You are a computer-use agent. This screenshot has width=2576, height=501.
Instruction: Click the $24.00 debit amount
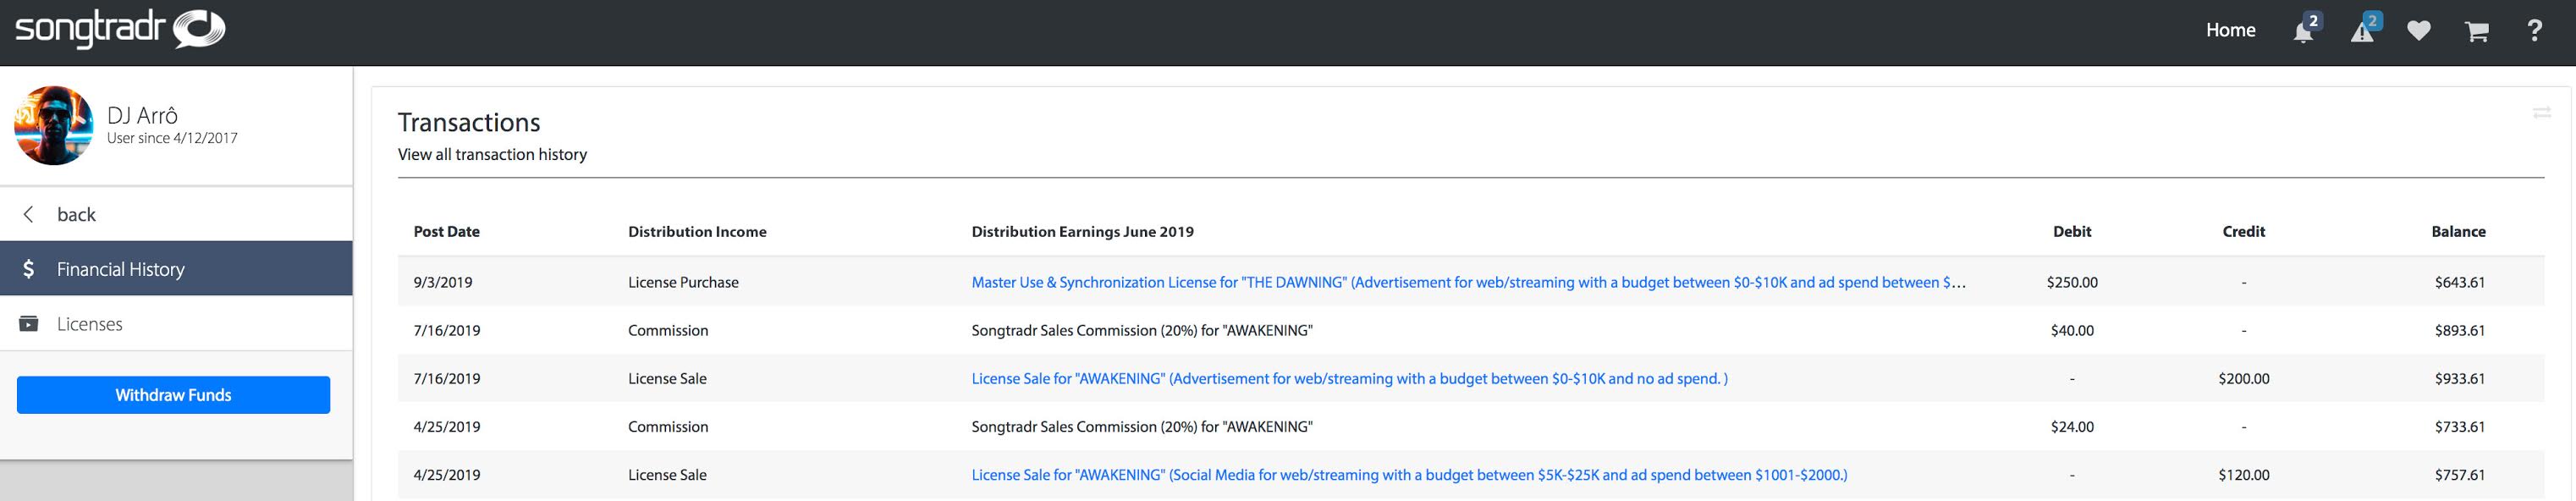(2072, 427)
